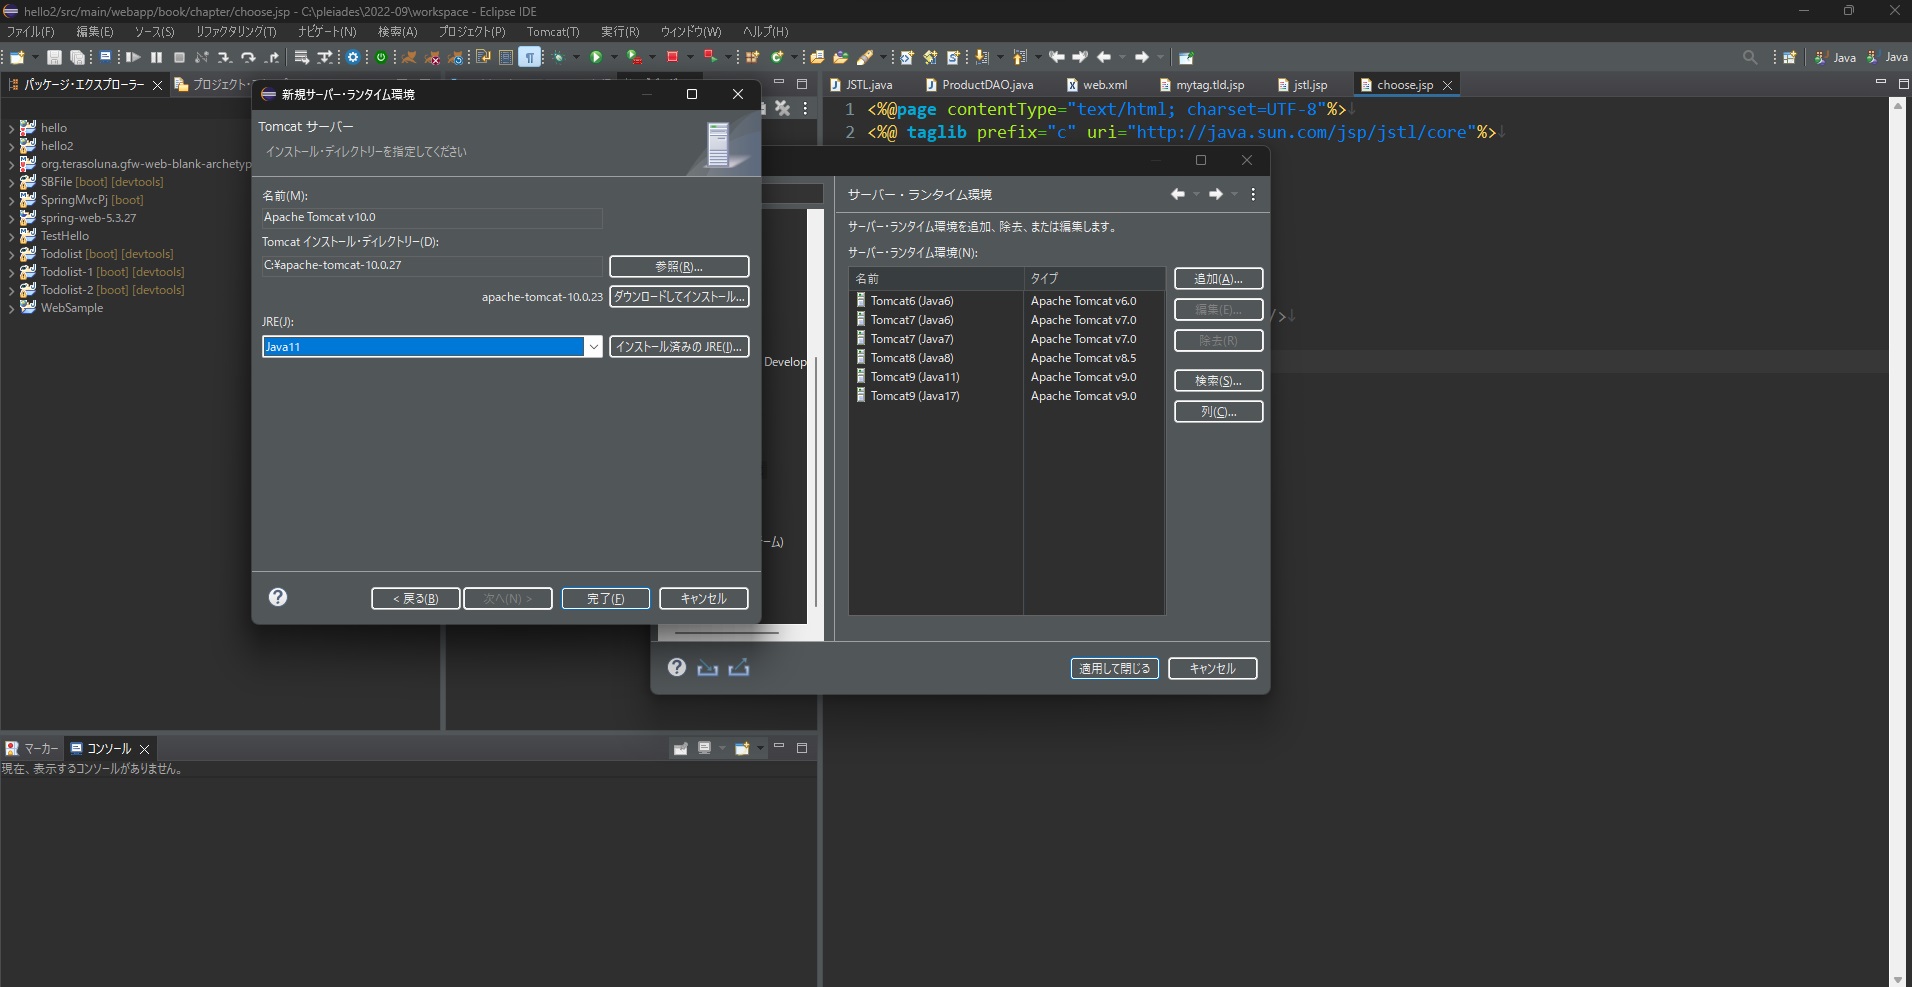The width and height of the screenshot is (1912, 987).
Task: Click the Save All toolbar icon
Action: pyautogui.click(x=77, y=58)
